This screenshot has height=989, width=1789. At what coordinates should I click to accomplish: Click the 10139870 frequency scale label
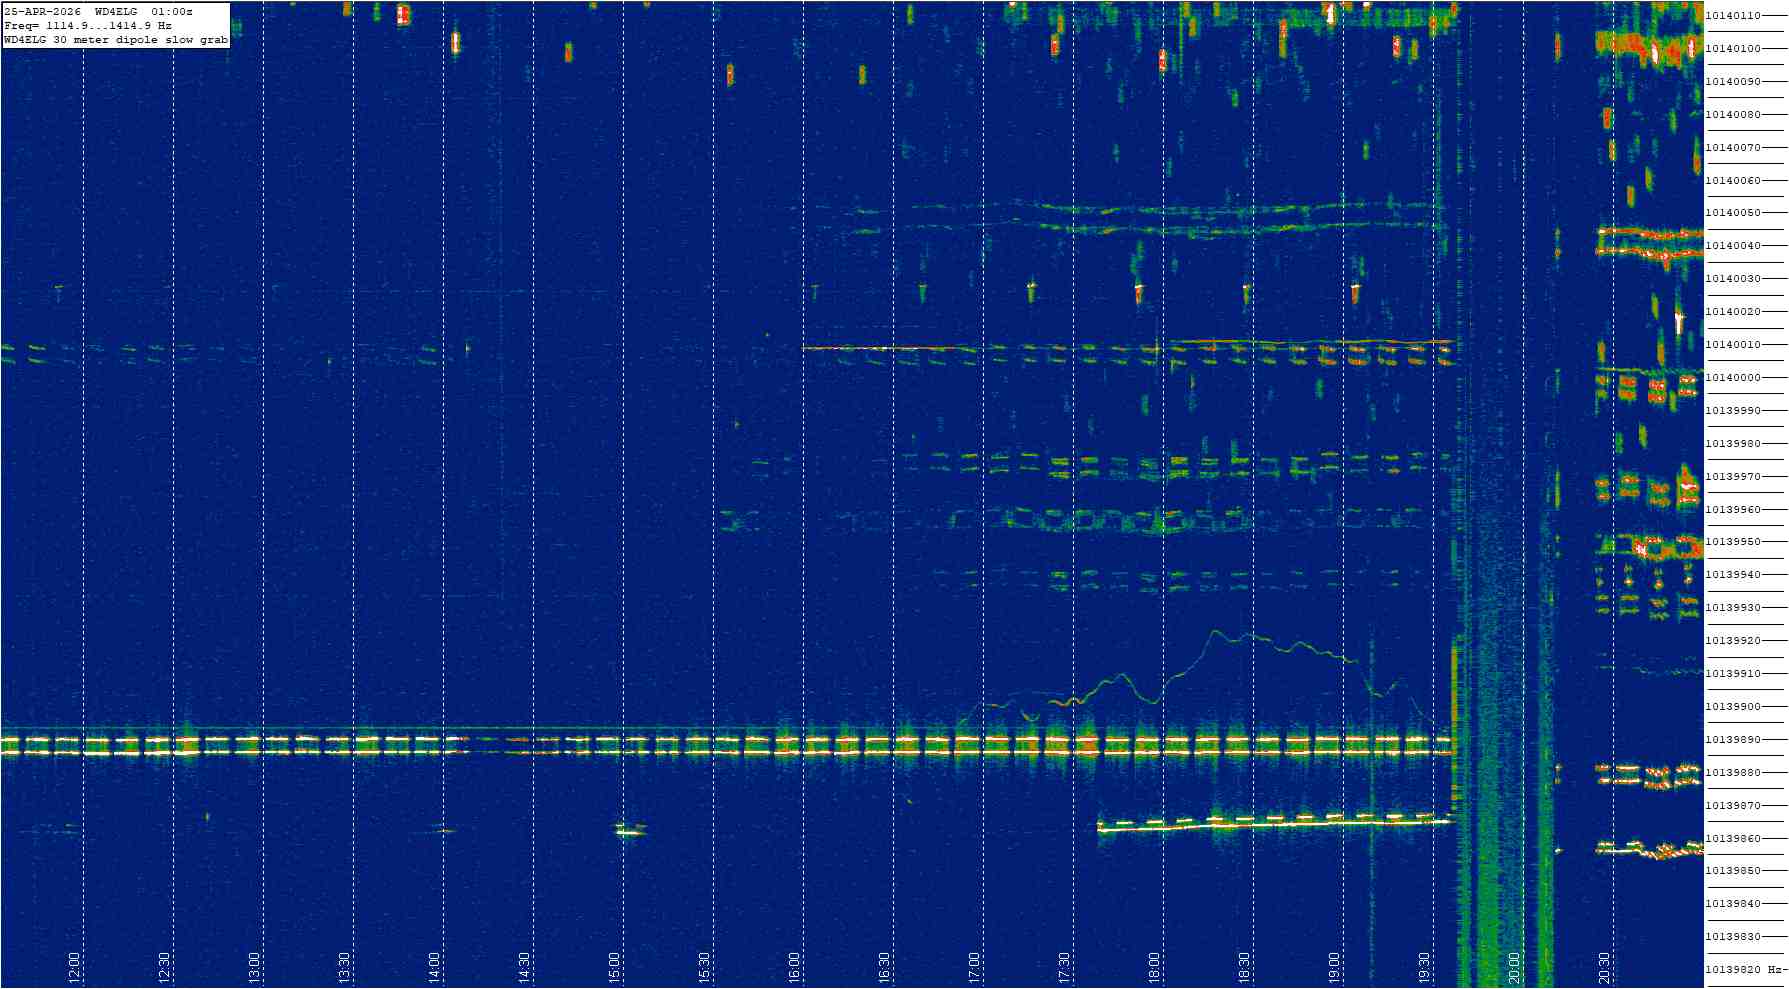[1733, 806]
